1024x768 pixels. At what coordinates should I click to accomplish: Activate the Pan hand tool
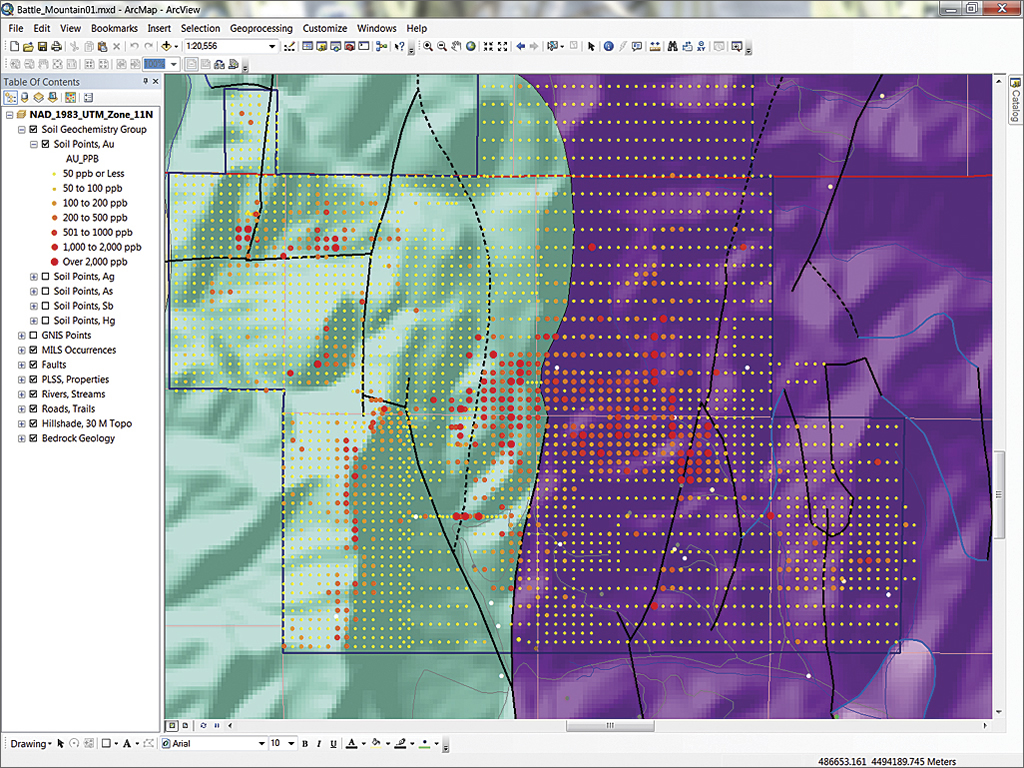tap(456, 46)
